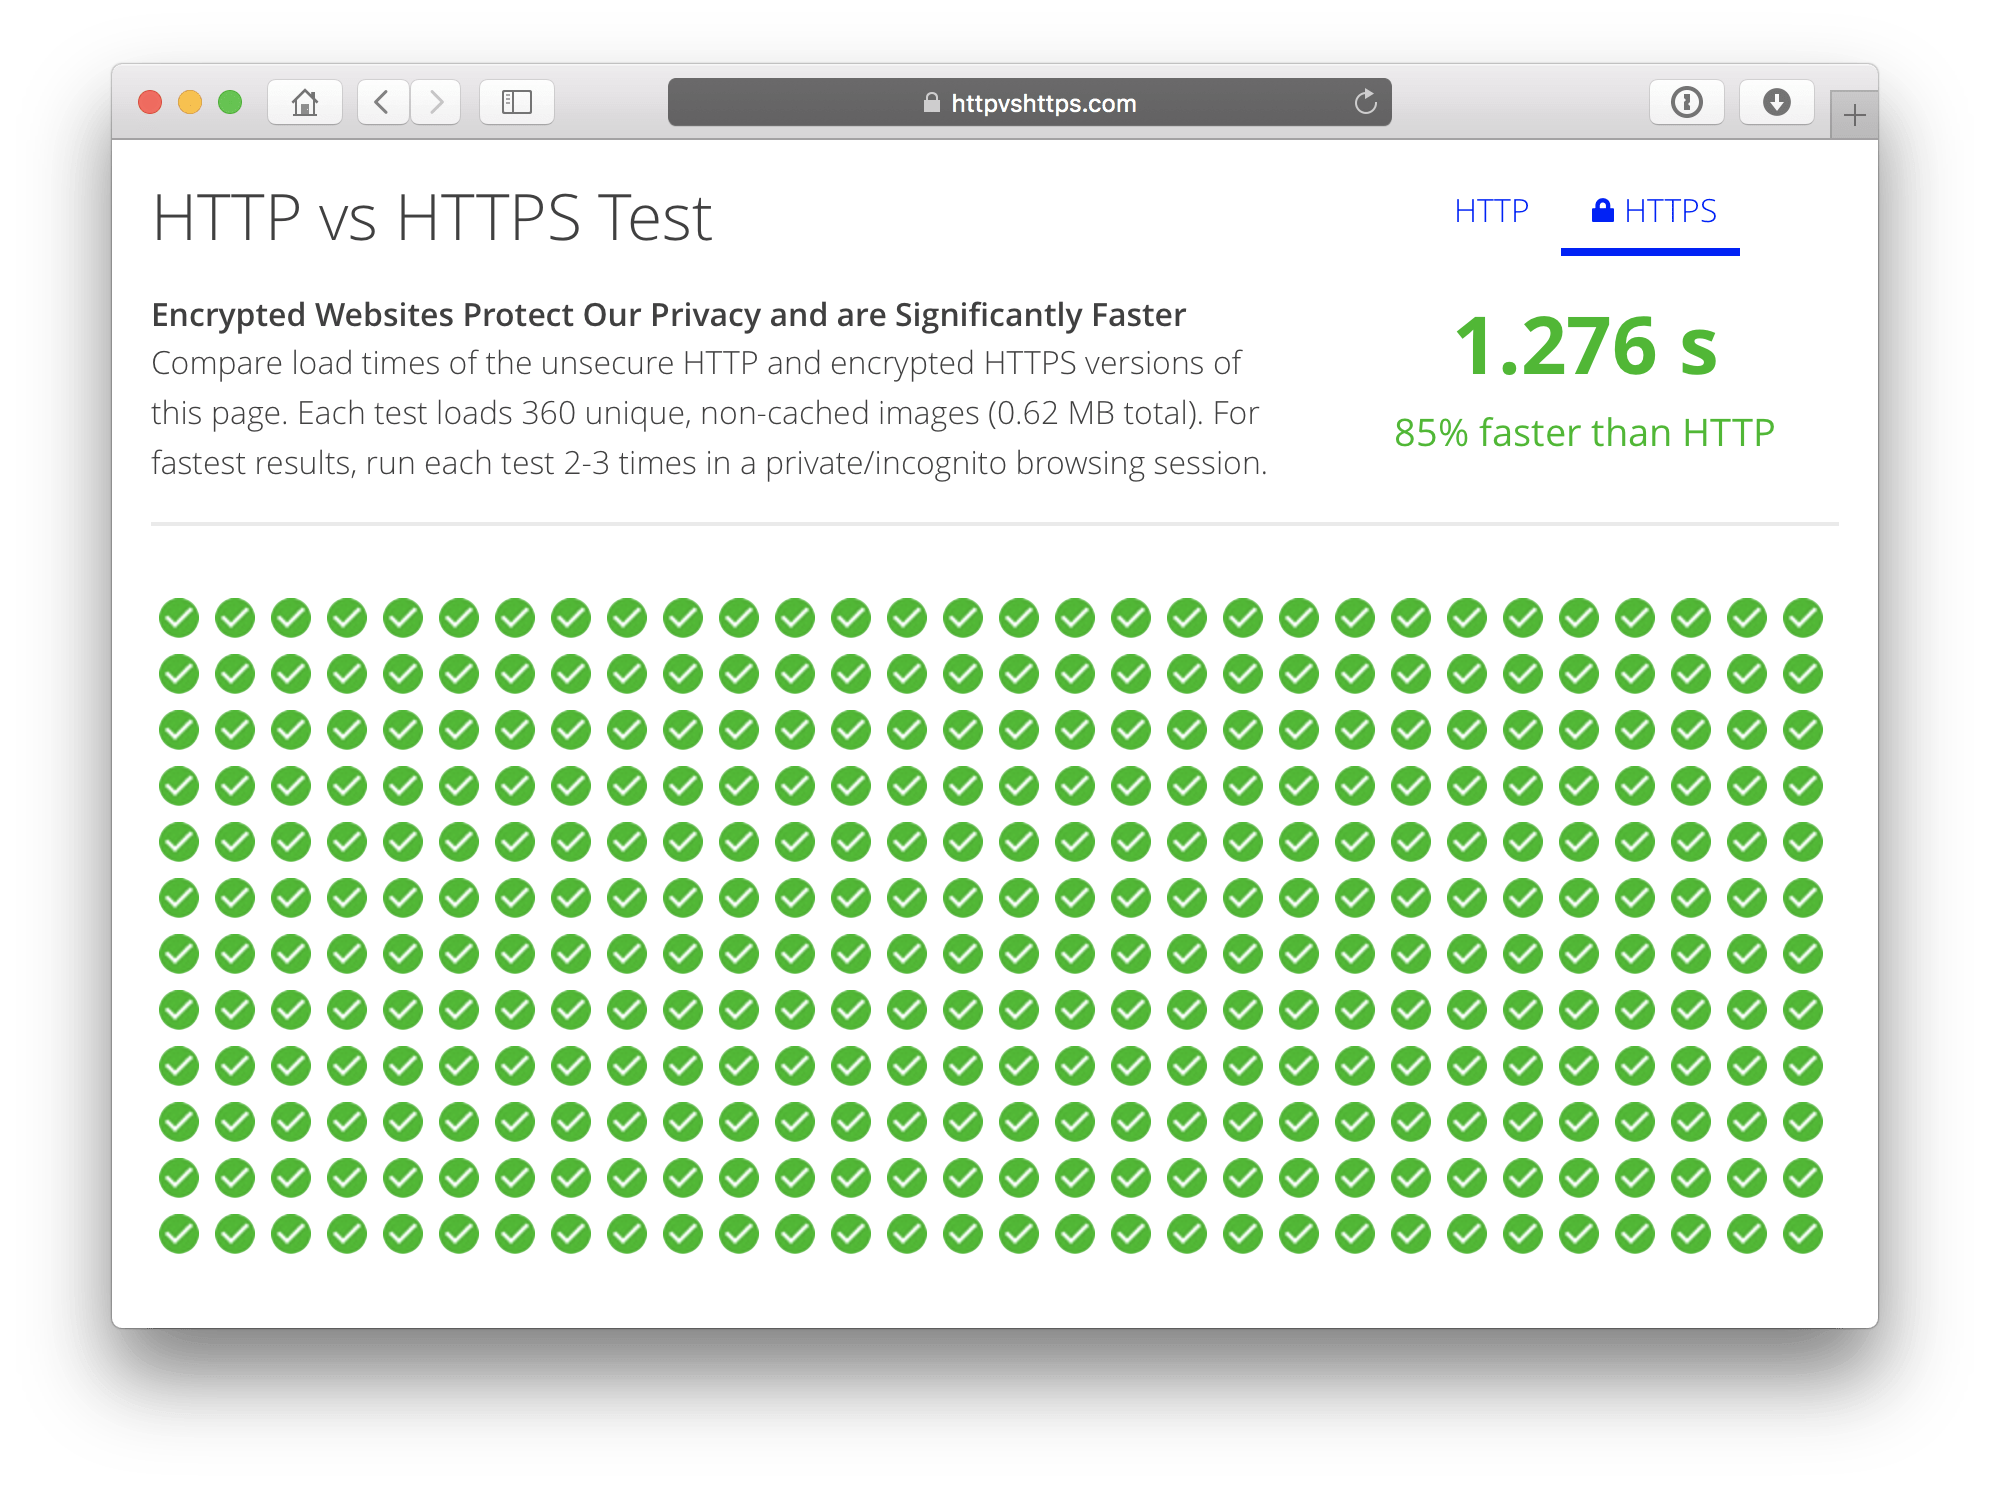
Task: Click the Home toolbar icon
Action: point(305,102)
